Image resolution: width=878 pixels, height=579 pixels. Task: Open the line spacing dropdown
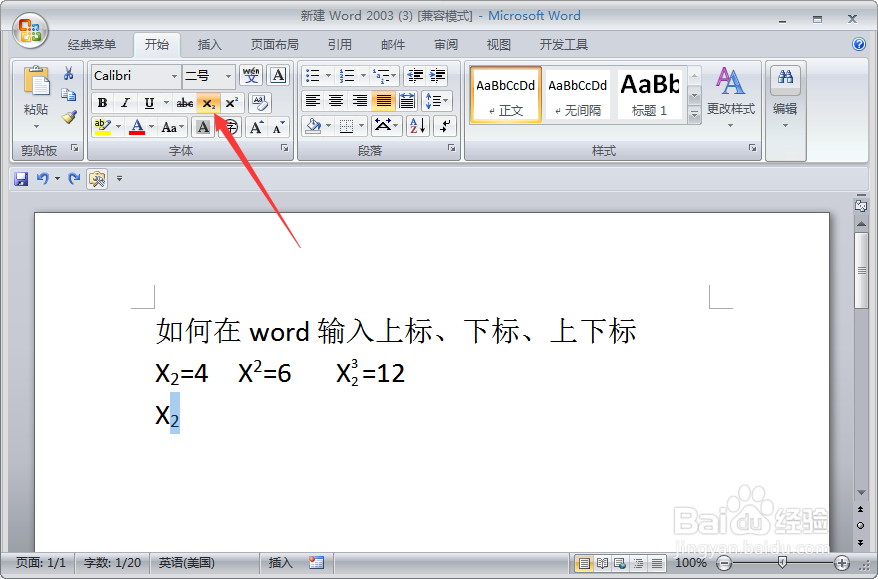coord(437,100)
